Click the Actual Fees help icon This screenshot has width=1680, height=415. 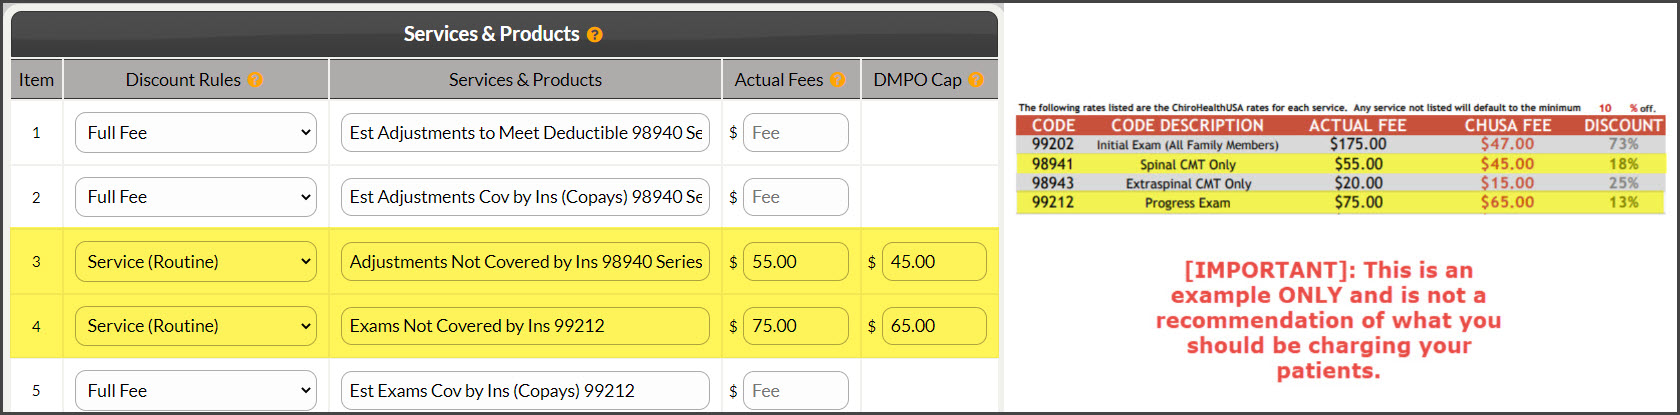(x=838, y=80)
